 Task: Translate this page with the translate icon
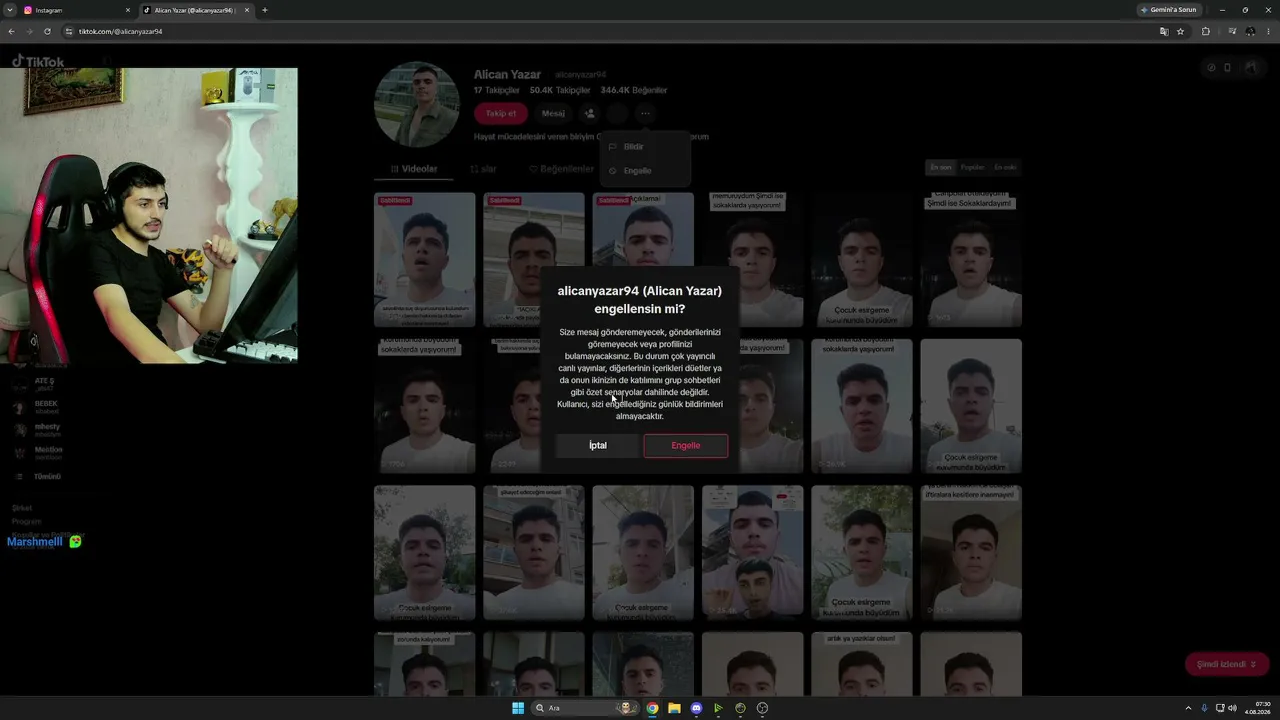tap(1164, 31)
